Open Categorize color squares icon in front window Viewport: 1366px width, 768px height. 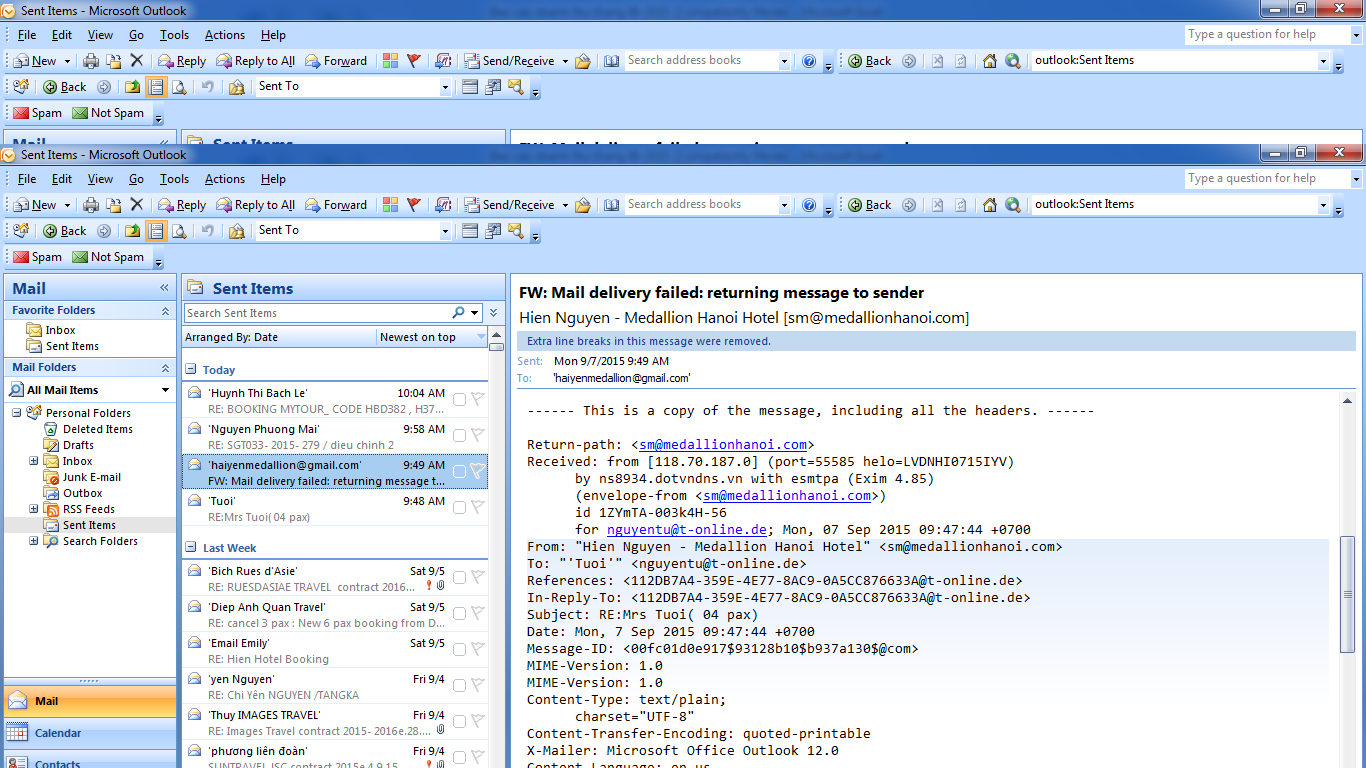[391, 204]
